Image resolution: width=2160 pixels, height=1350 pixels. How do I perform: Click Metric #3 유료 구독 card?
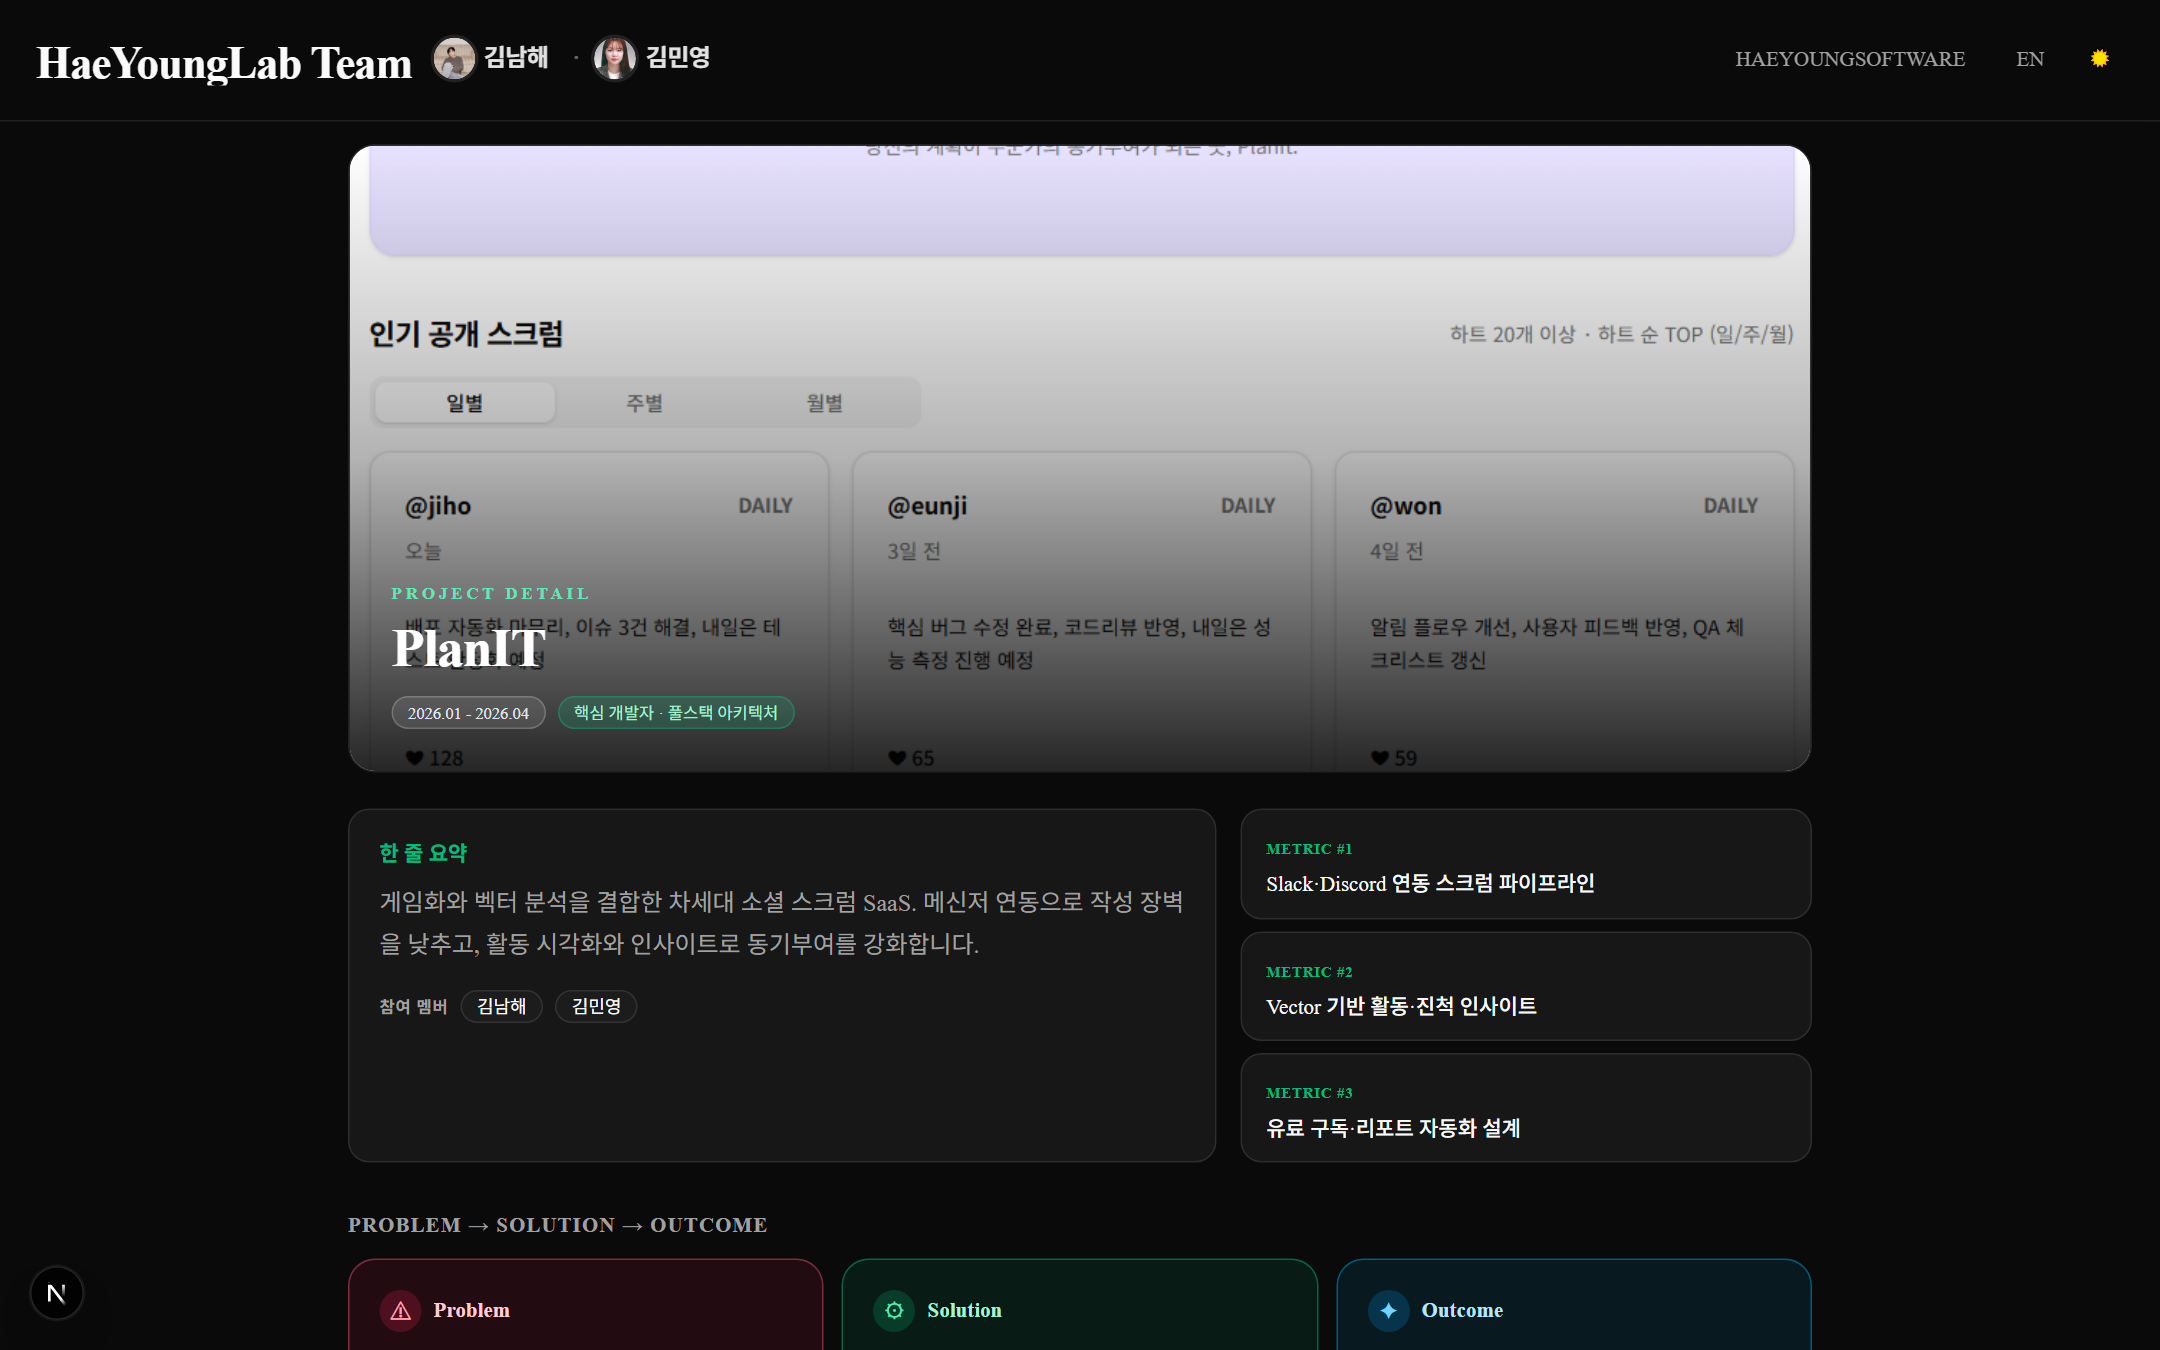(x=1526, y=1108)
